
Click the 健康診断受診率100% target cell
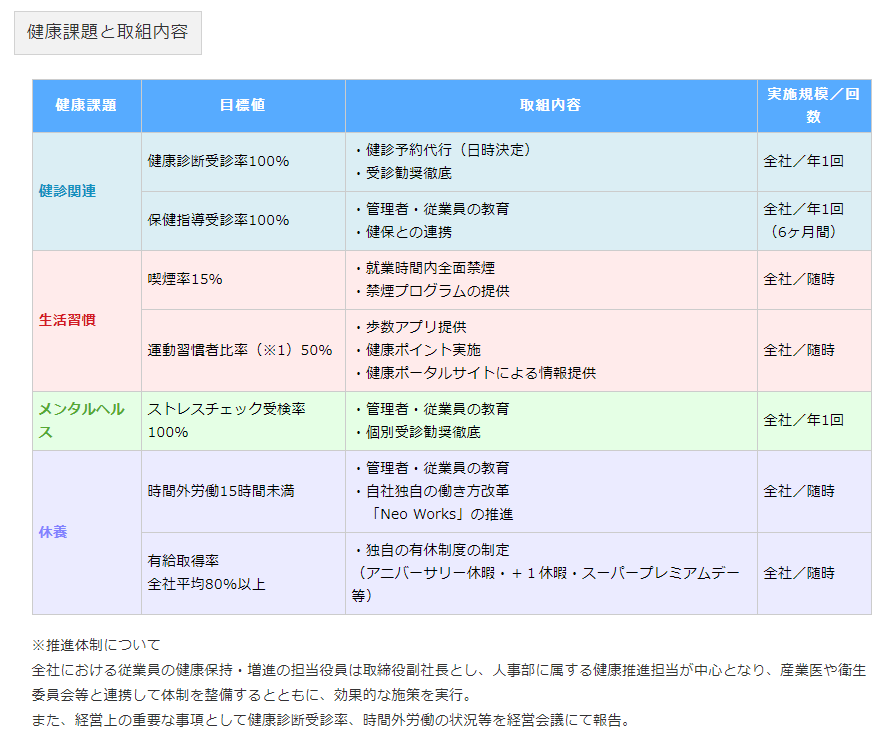pyautogui.click(x=218, y=161)
